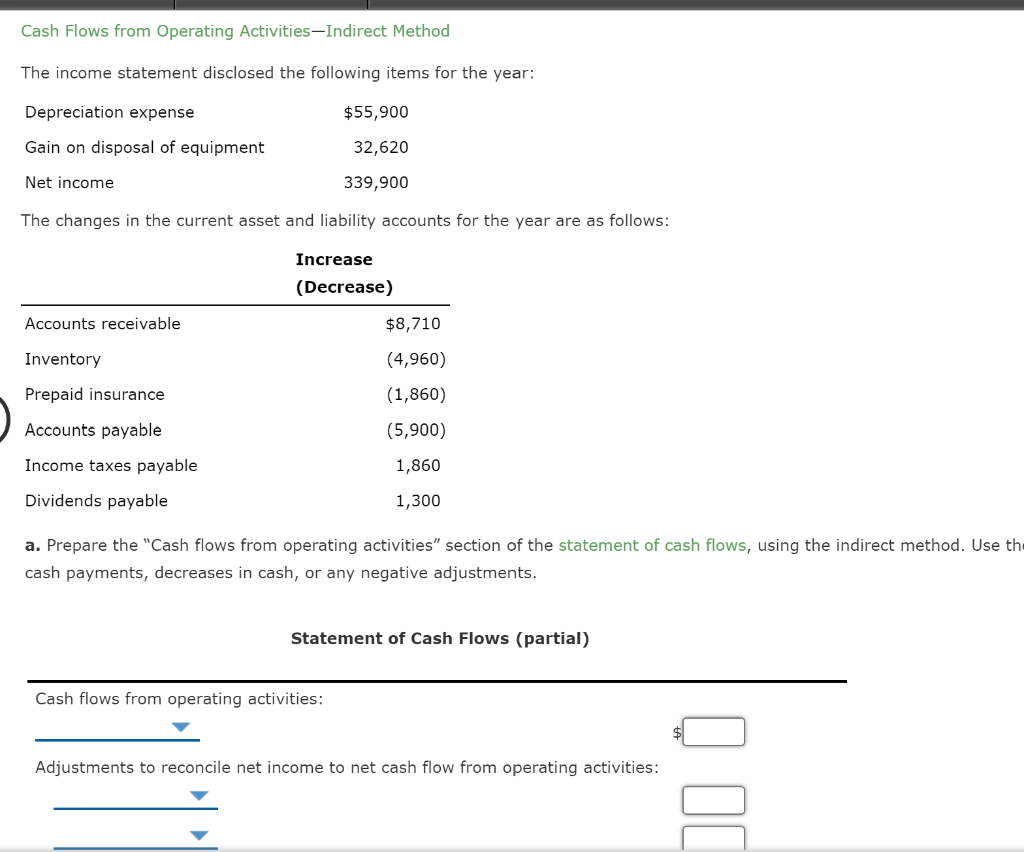Select the Gain on disposal of equipment row
This screenshot has height=852, width=1024.
point(144,147)
